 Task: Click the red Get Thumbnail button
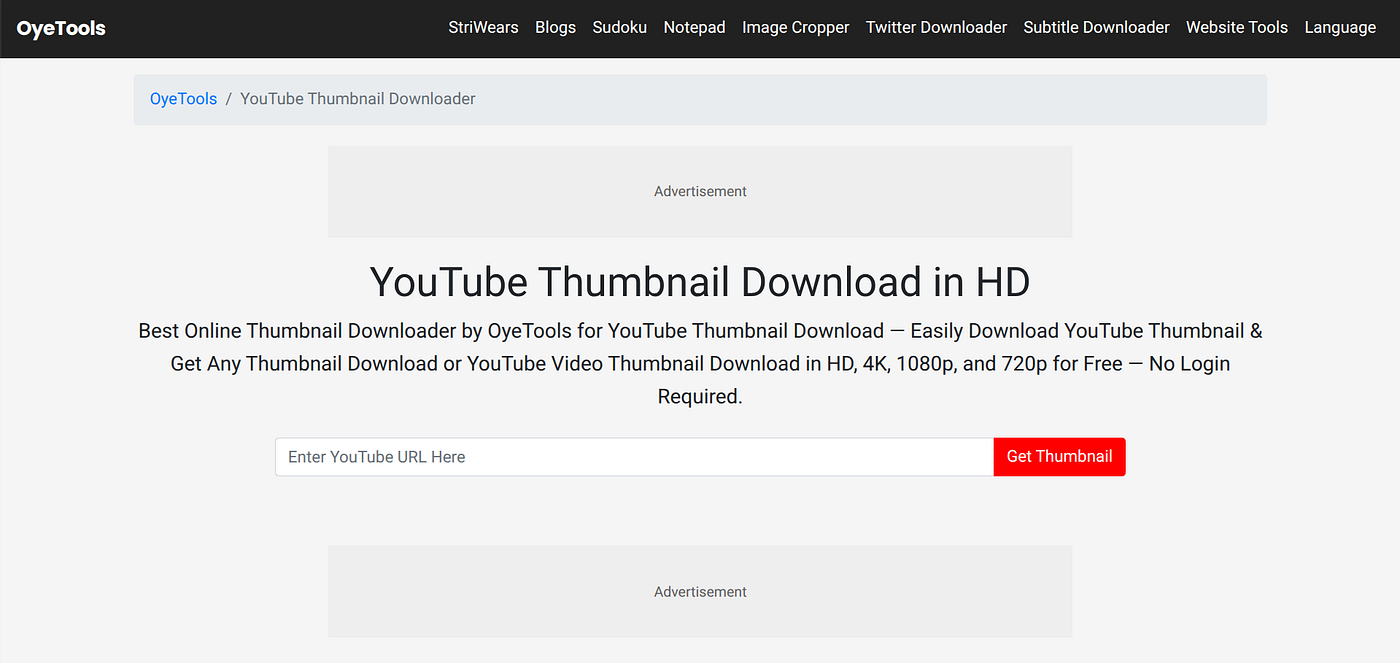point(1059,457)
